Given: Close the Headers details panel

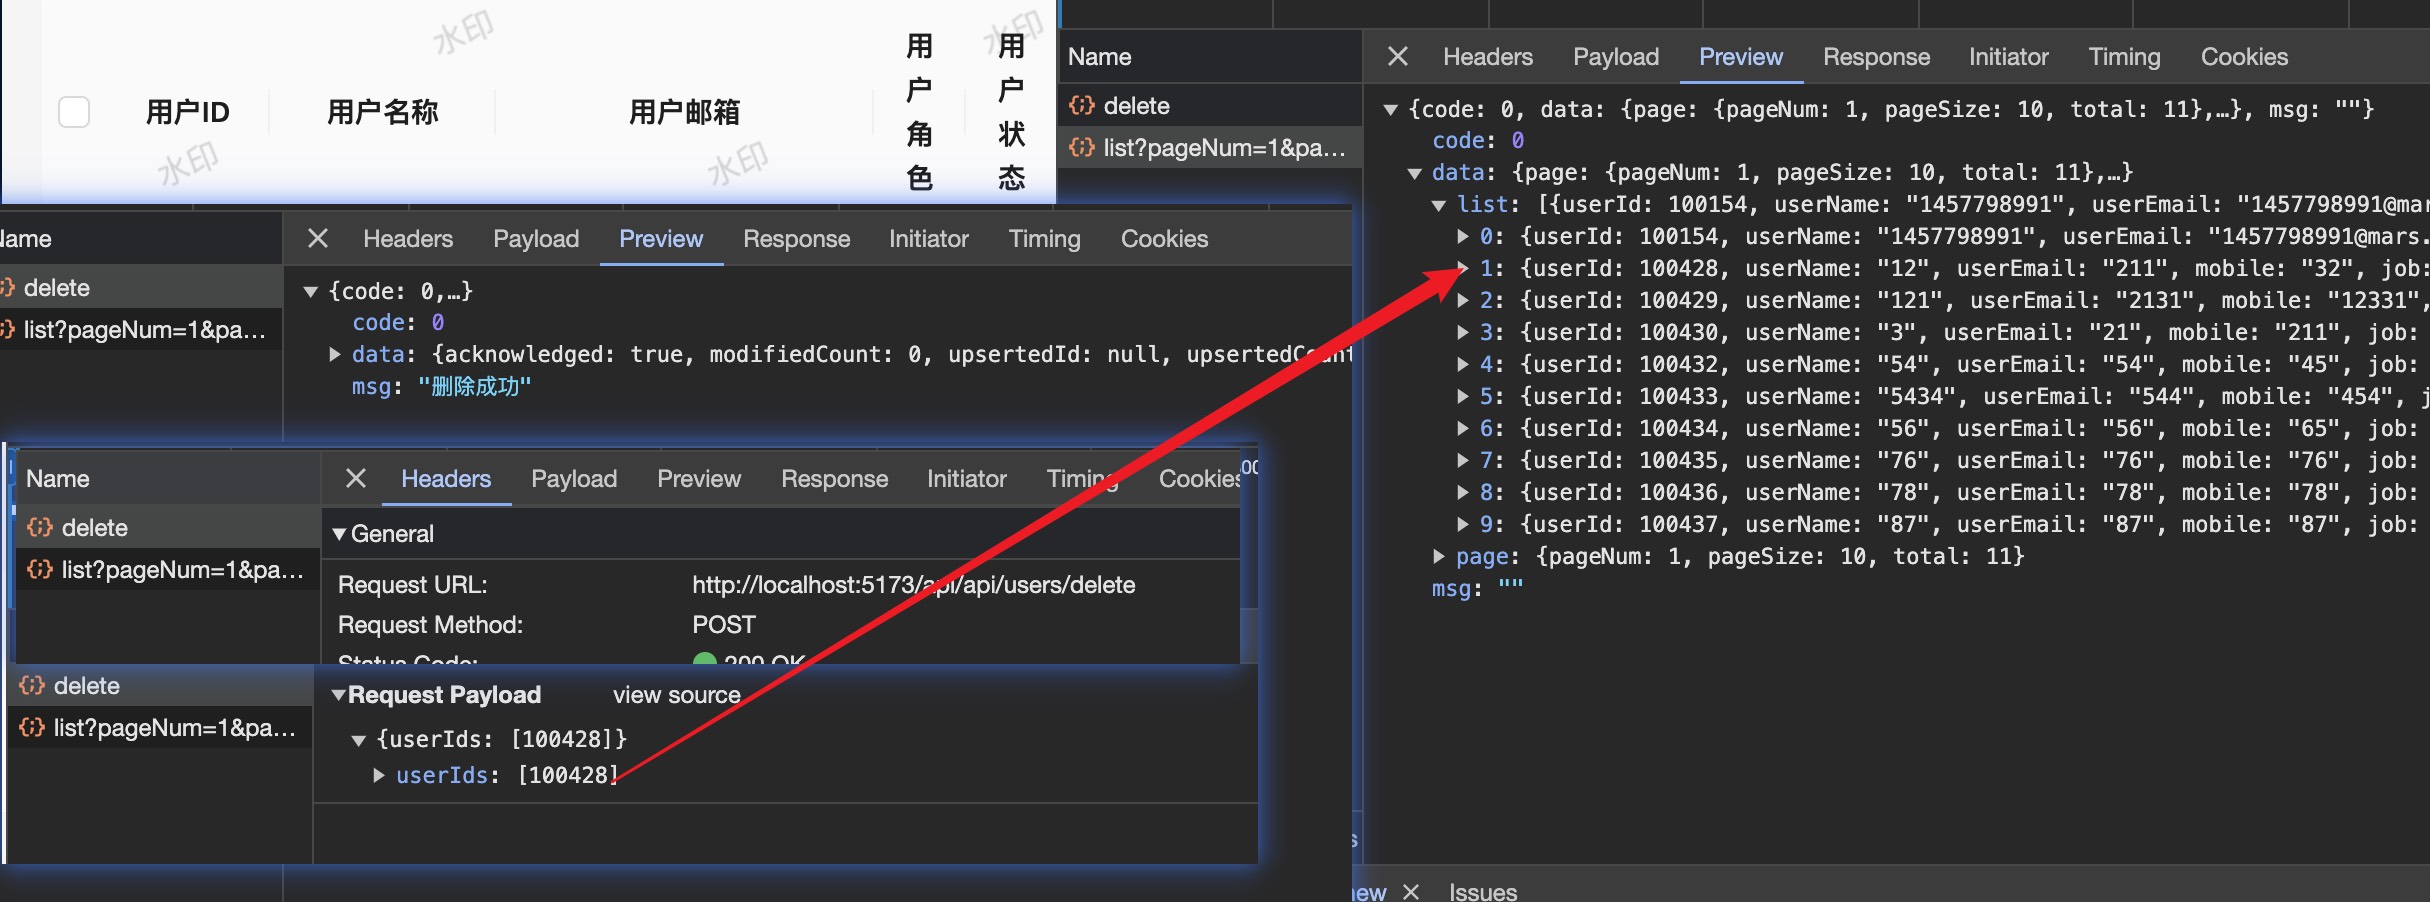Looking at the screenshot, I should 355,478.
